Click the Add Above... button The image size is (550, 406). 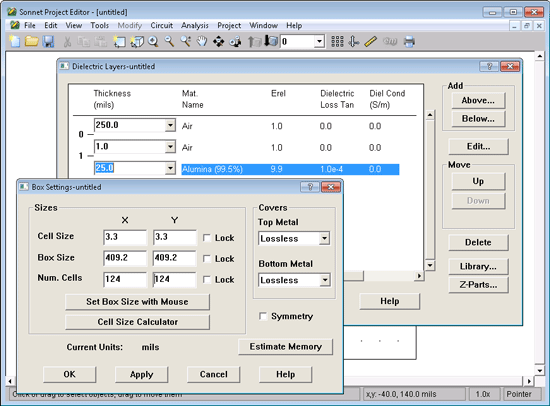[x=478, y=100]
